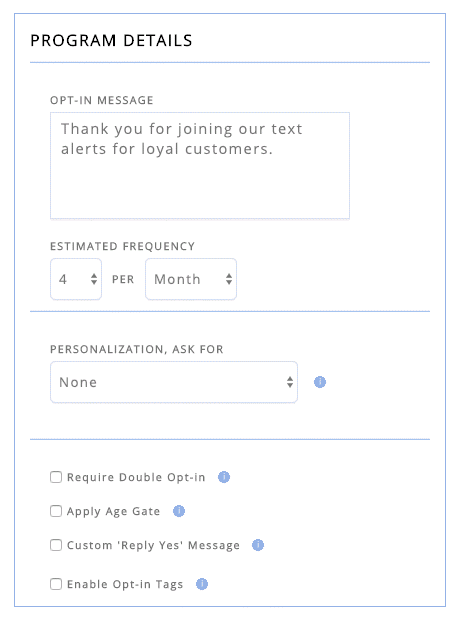Screen dimensions: 460x621
Task: Open the info tooltip beside Personalization dropdown
Action: 320,382
